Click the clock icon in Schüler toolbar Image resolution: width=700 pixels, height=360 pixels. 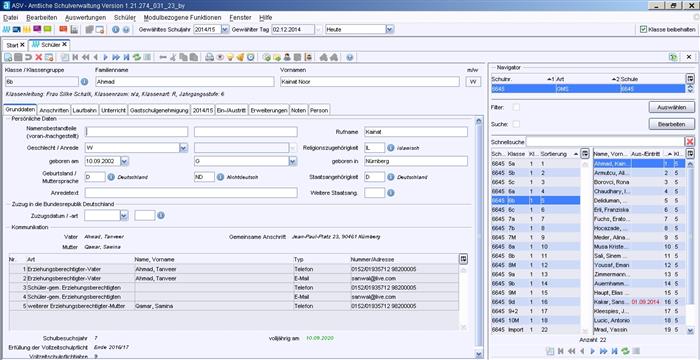coord(251,57)
